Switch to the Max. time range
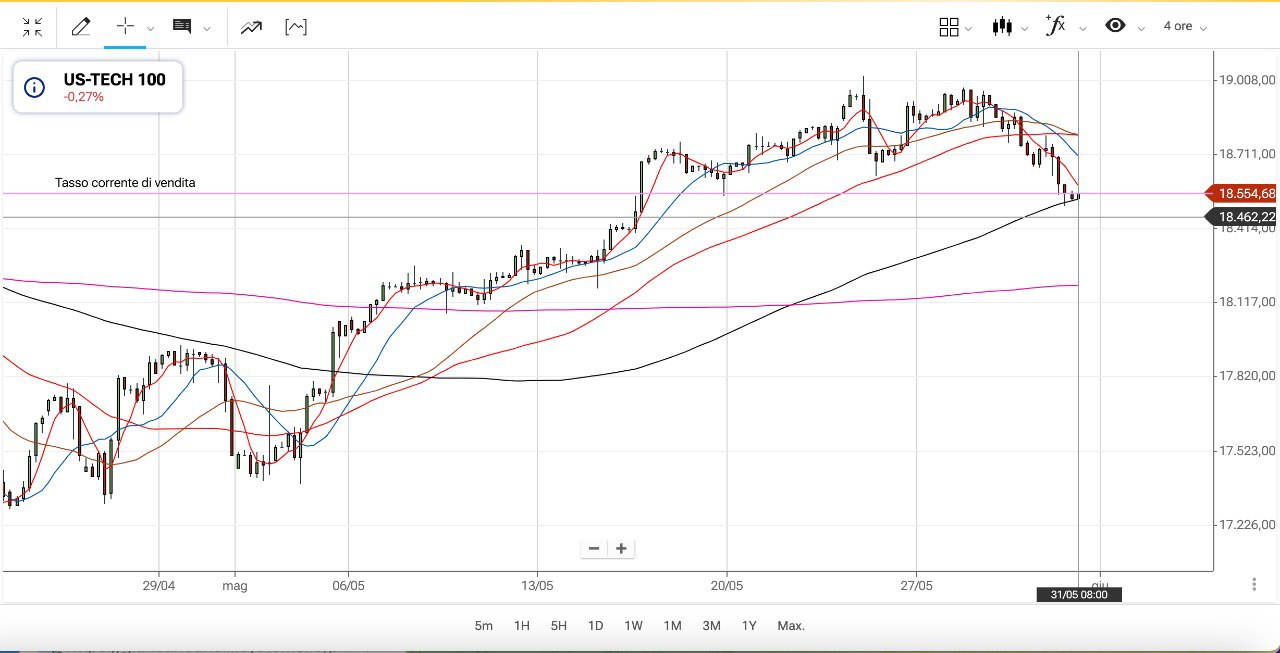 pyautogui.click(x=790, y=626)
